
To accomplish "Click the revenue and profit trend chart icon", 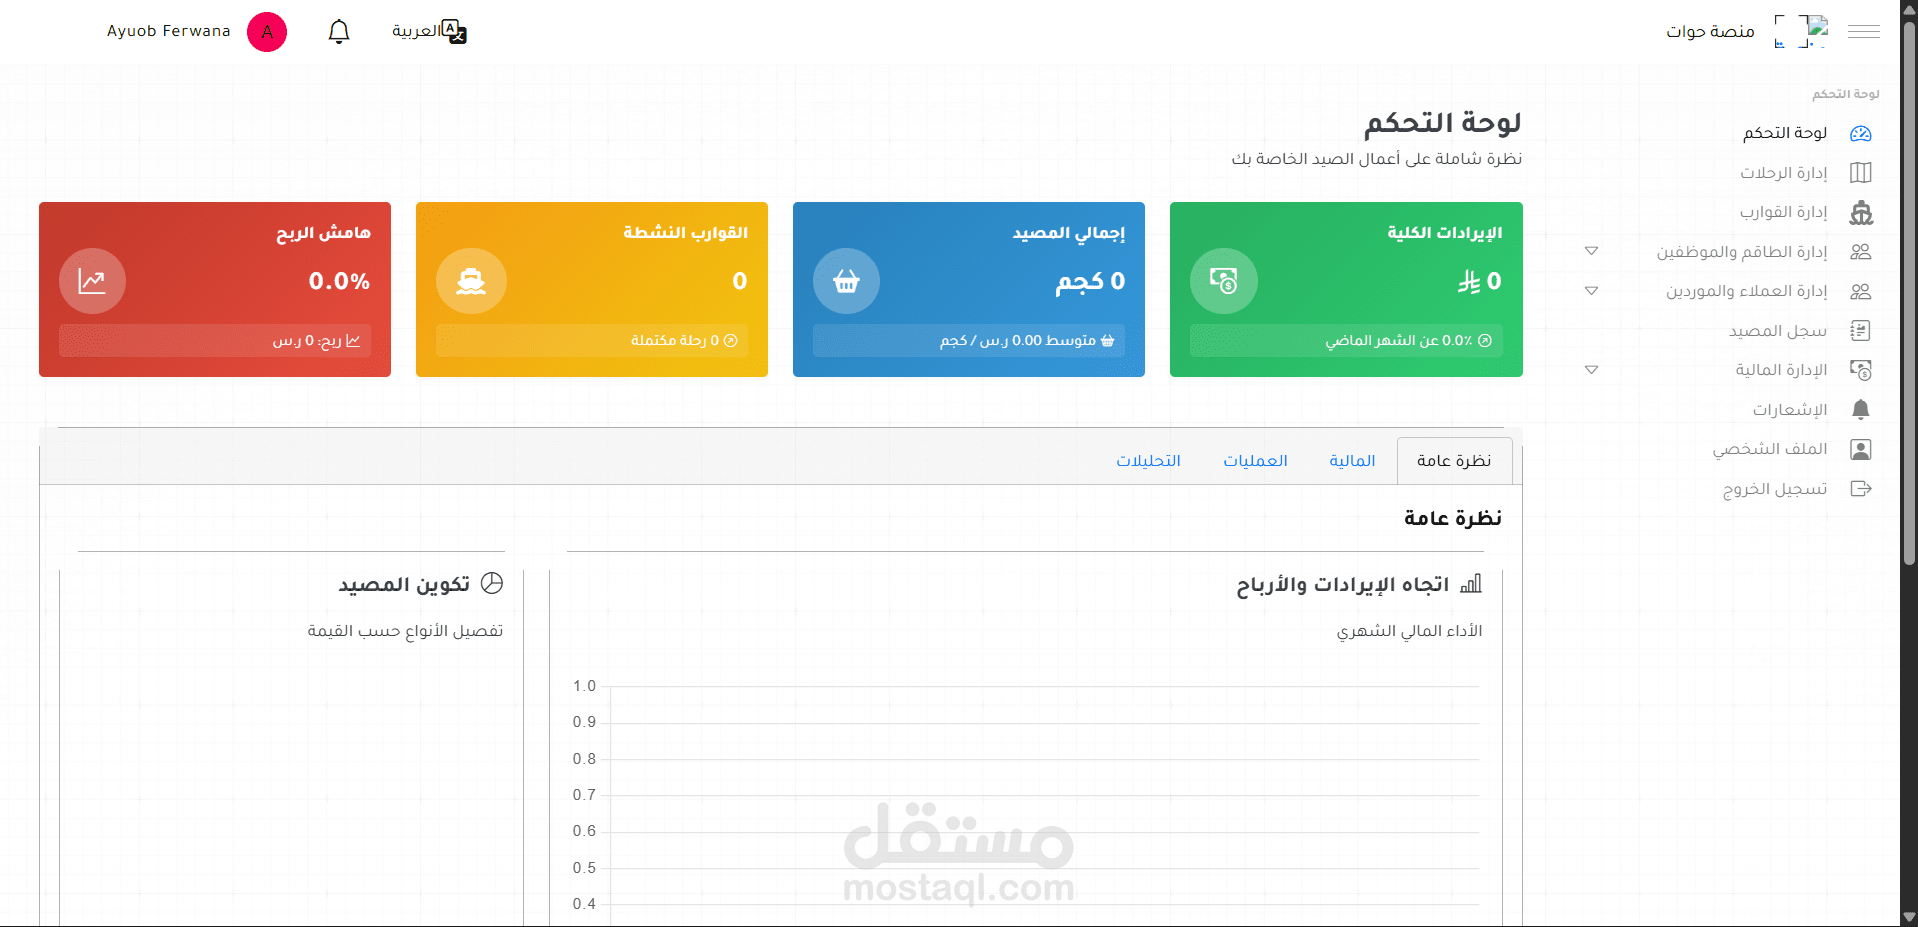I will point(1471,584).
